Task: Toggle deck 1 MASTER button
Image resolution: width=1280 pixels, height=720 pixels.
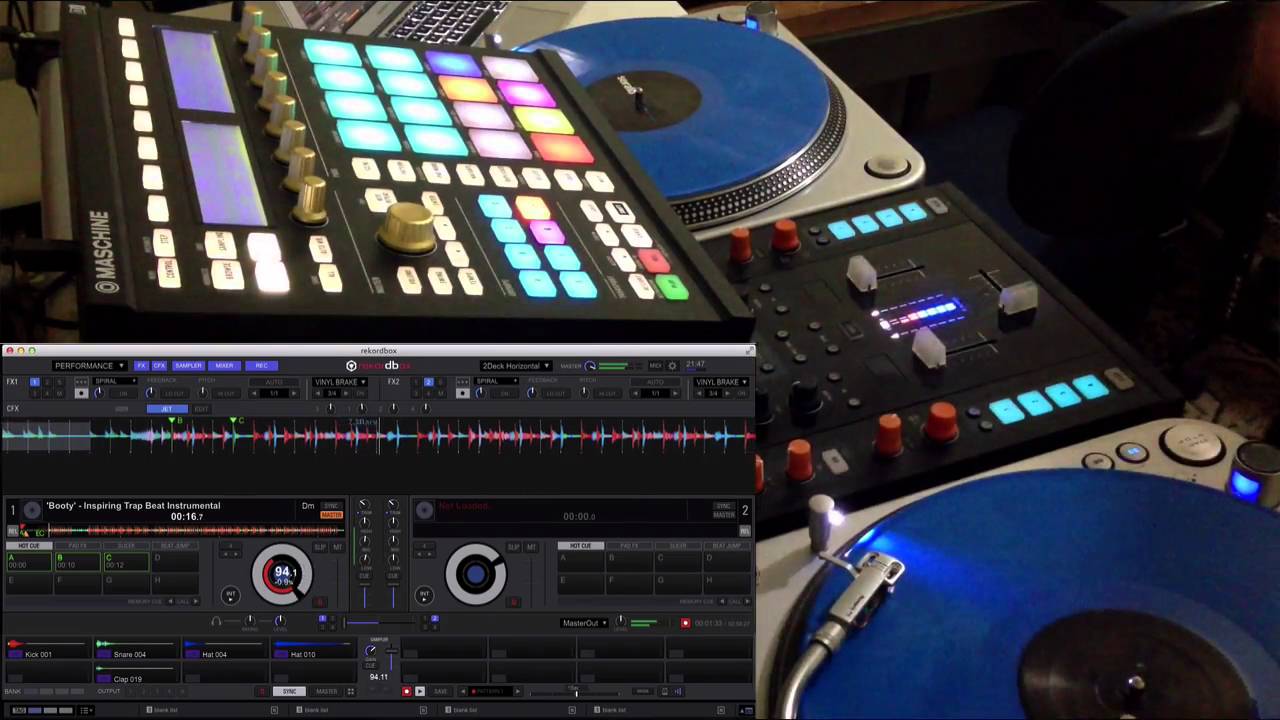Action: coord(332,515)
